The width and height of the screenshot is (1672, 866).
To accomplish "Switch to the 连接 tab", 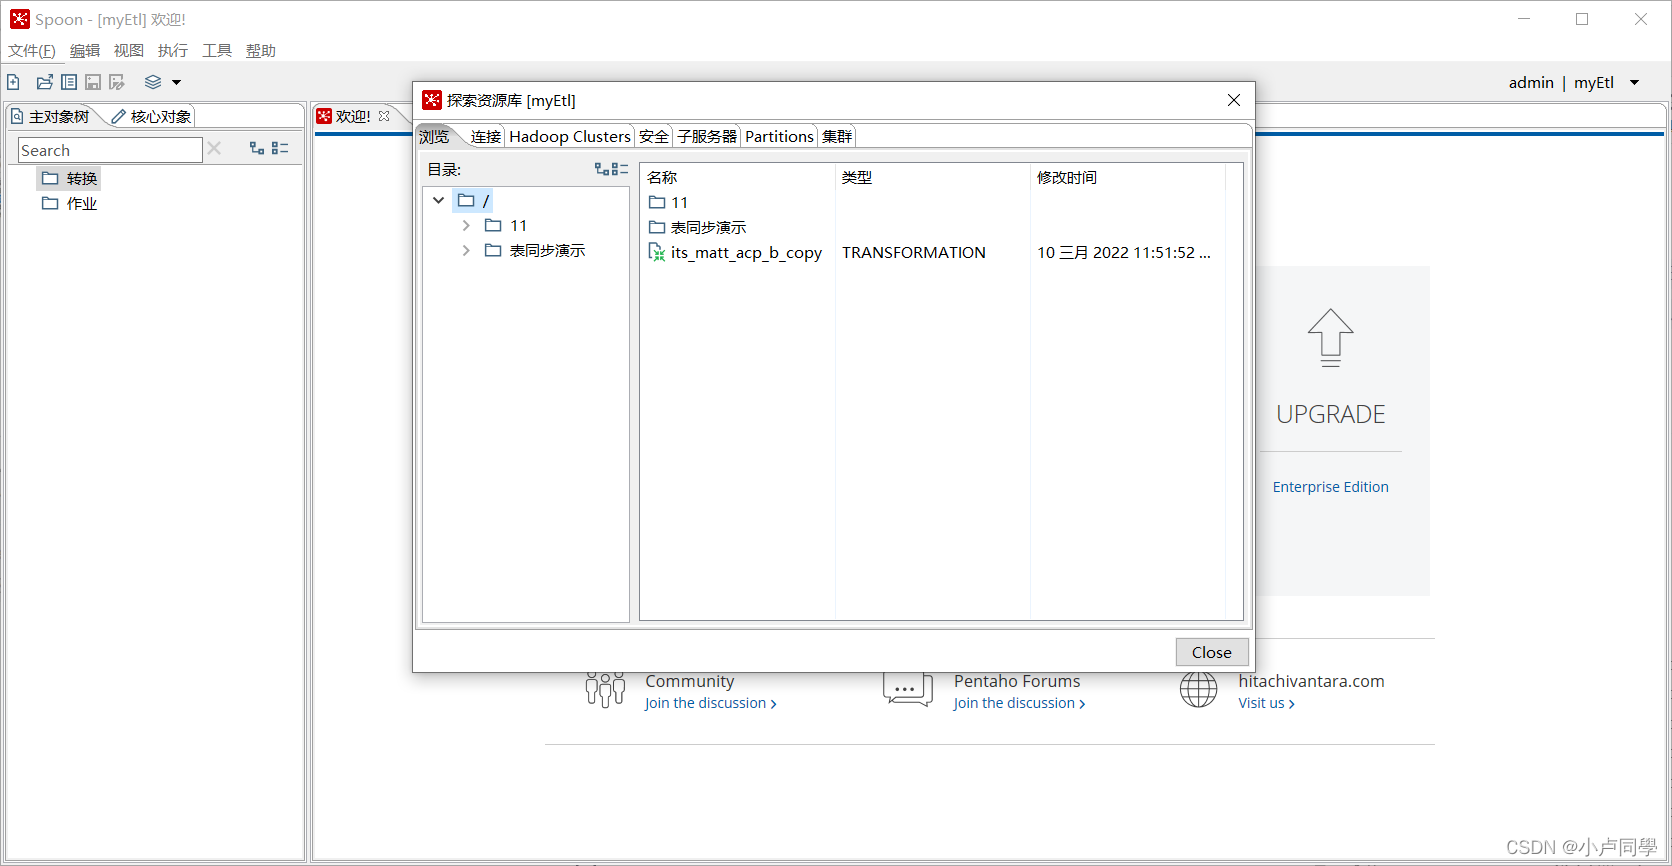I will (486, 136).
